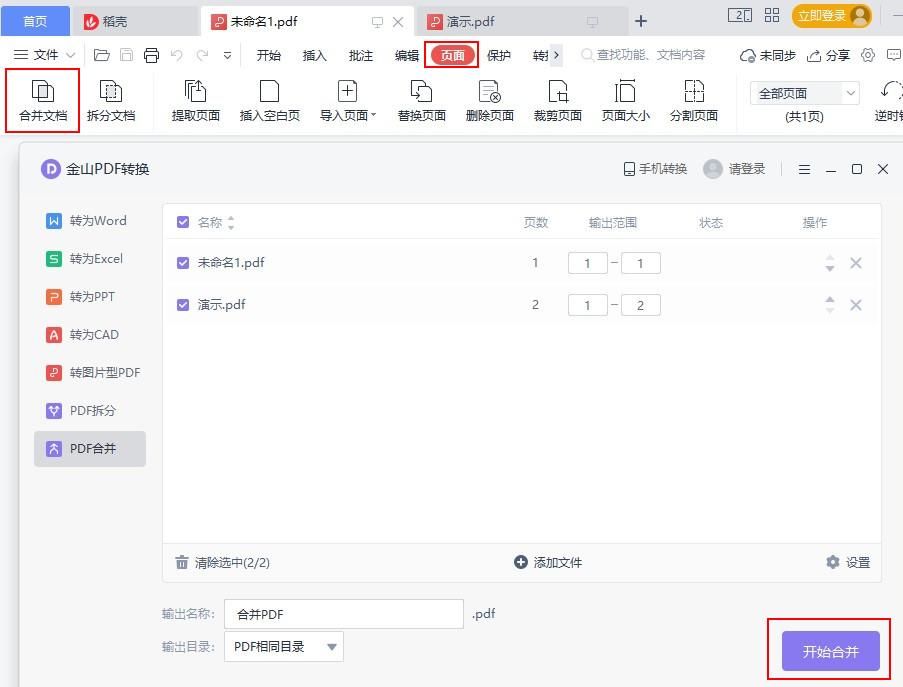The width and height of the screenshot is (903, 687).
Task: Click the 输出名称 合并PDF input field
Action: (x=344, y=614)
